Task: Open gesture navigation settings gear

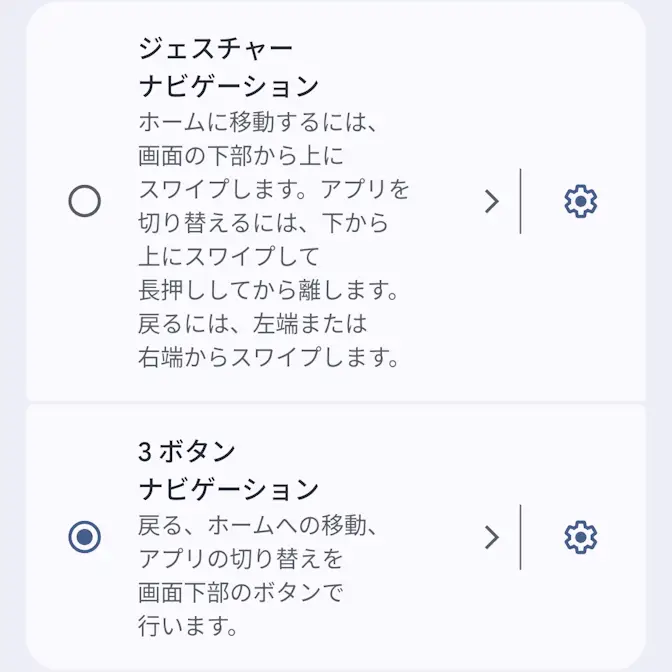Action: click(580, 202)
